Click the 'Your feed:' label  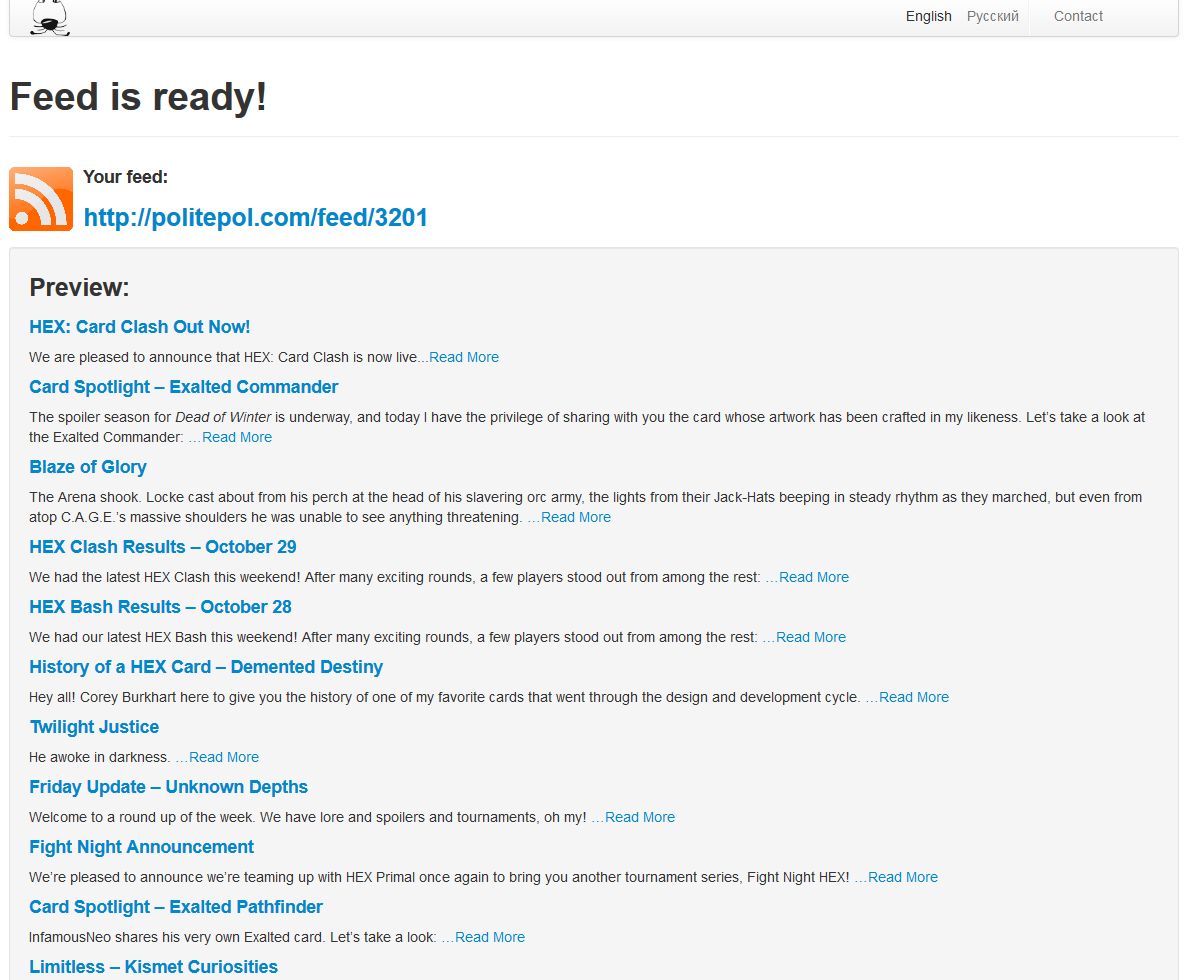125,176
